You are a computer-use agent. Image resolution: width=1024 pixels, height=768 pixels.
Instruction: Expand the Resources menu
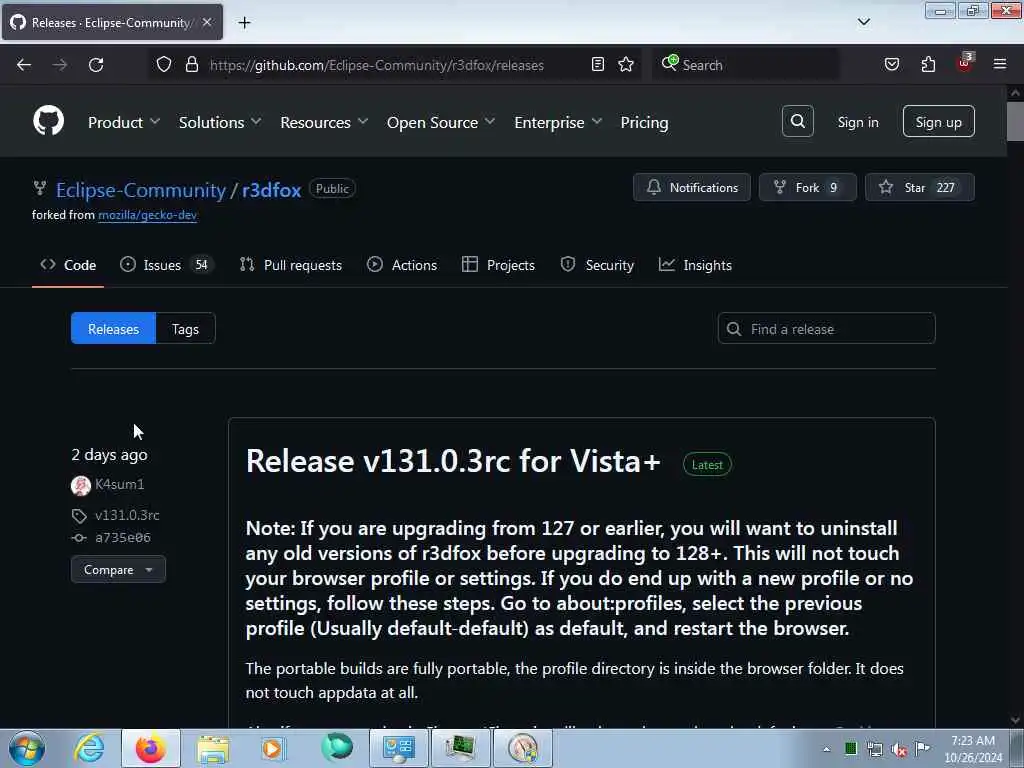324,122
